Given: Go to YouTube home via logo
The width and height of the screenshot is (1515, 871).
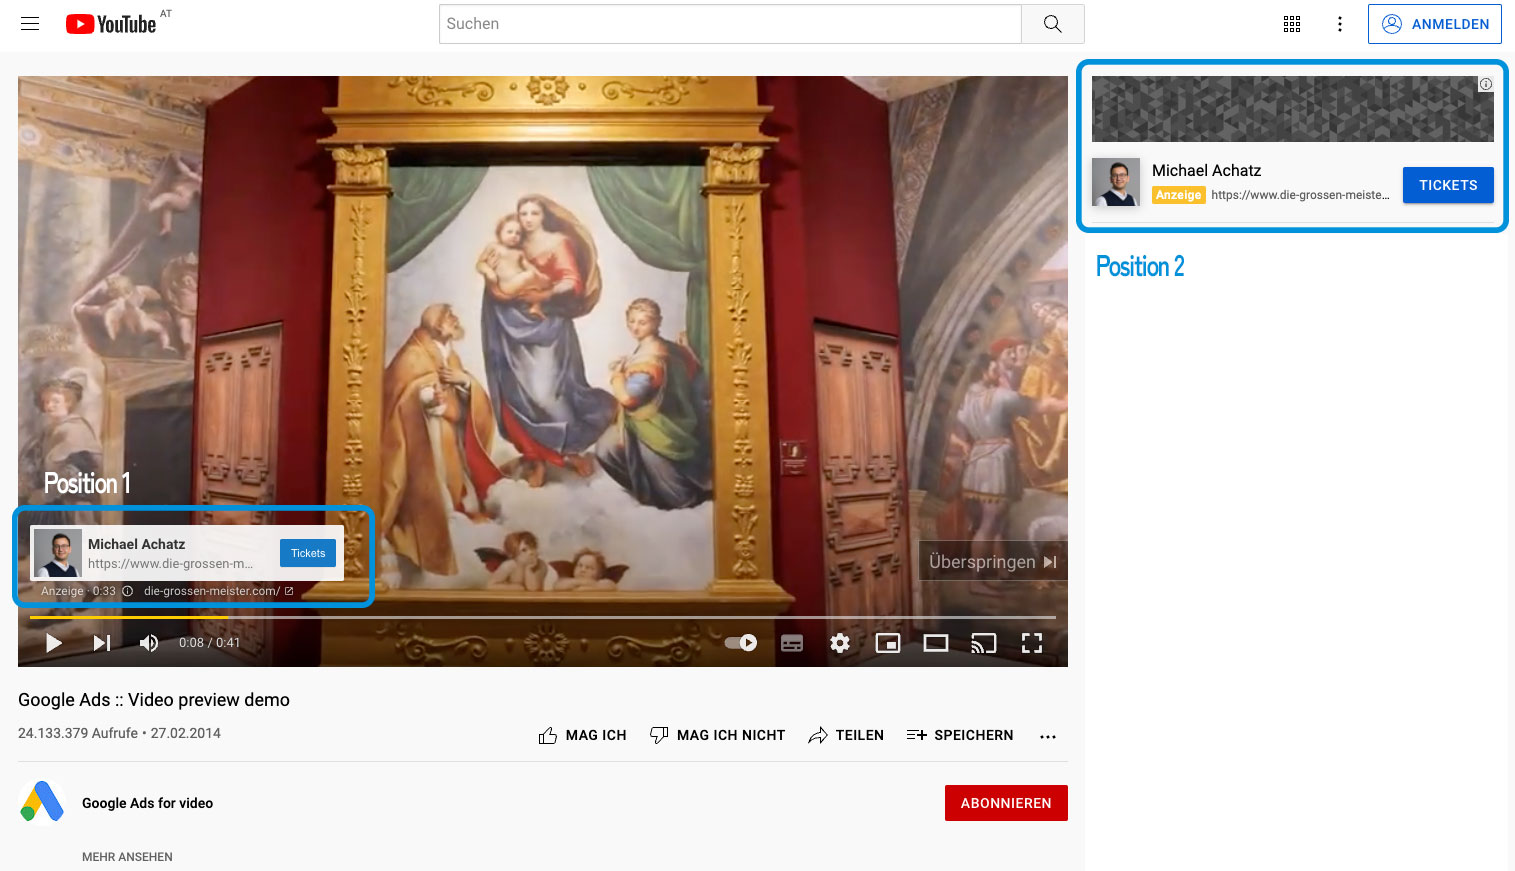Looking at the screenshot, I should click(x=111, y=24).
